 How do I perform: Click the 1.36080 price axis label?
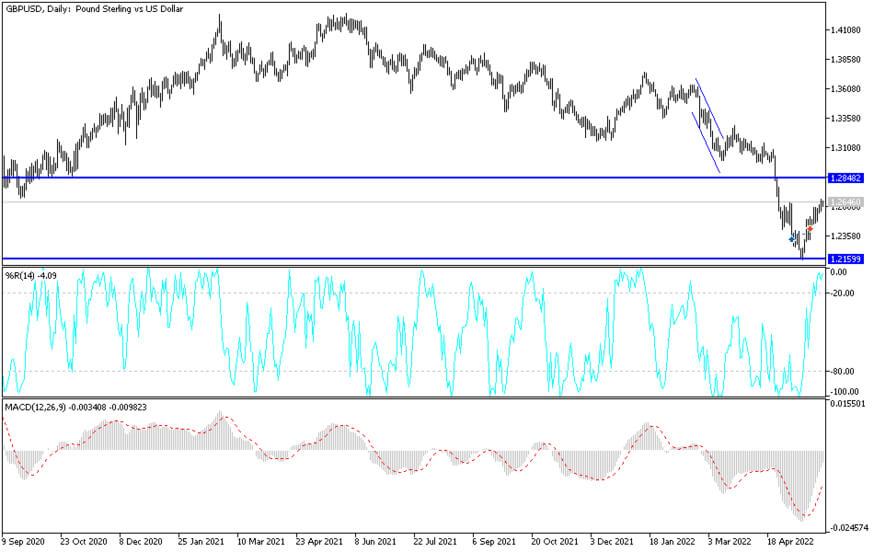(846, 89)
